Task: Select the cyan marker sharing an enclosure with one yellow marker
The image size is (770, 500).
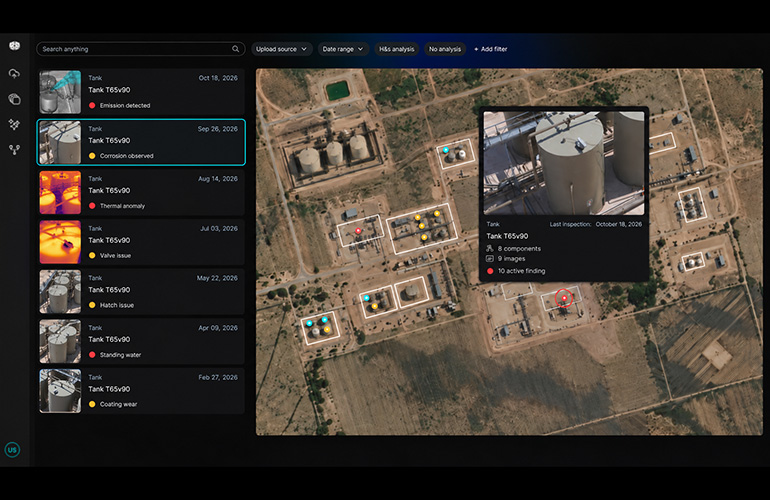Action: click(366, 298)
